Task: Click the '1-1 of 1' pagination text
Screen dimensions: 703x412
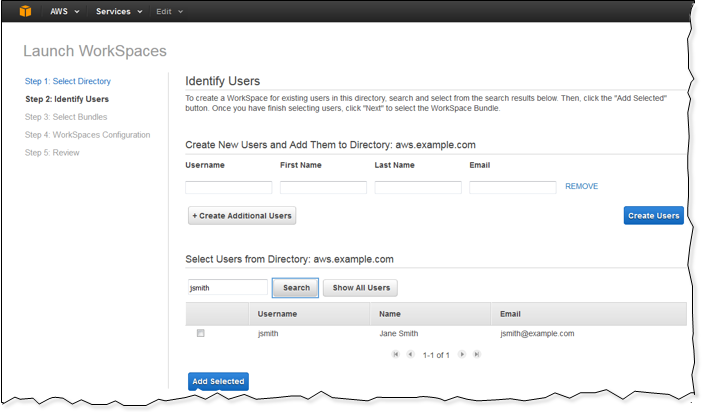Action: (436, 355)
